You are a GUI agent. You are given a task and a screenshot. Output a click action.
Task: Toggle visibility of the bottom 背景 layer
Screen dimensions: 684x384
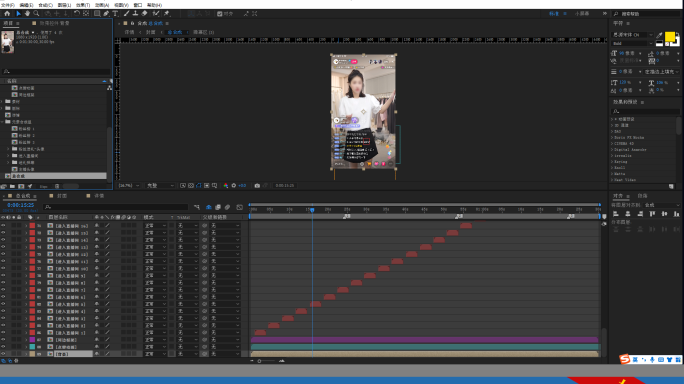[3, 354]
